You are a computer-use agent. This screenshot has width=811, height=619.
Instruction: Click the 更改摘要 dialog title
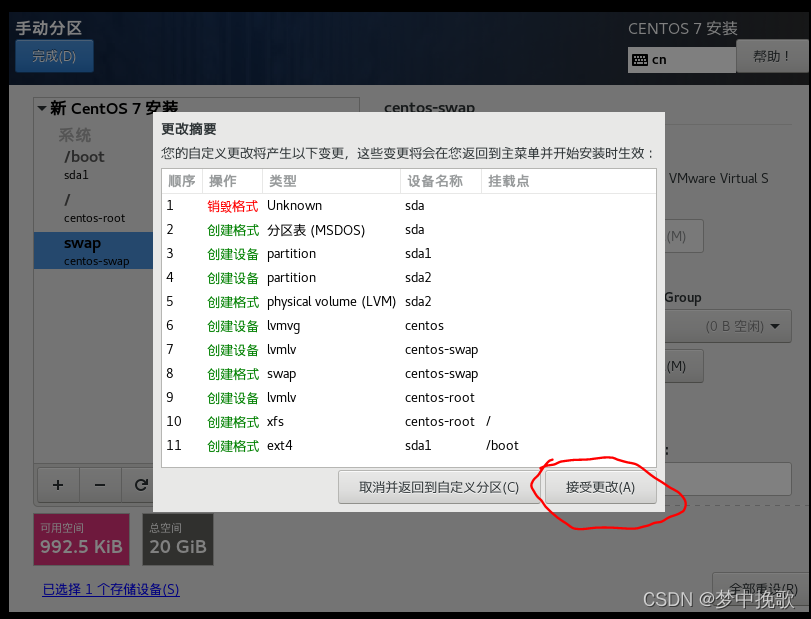click(x=189, y=129)
